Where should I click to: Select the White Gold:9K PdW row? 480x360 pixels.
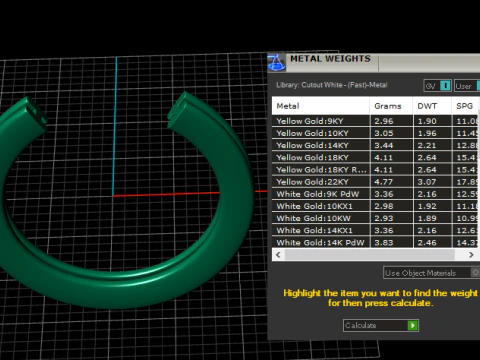pos(376,194)
